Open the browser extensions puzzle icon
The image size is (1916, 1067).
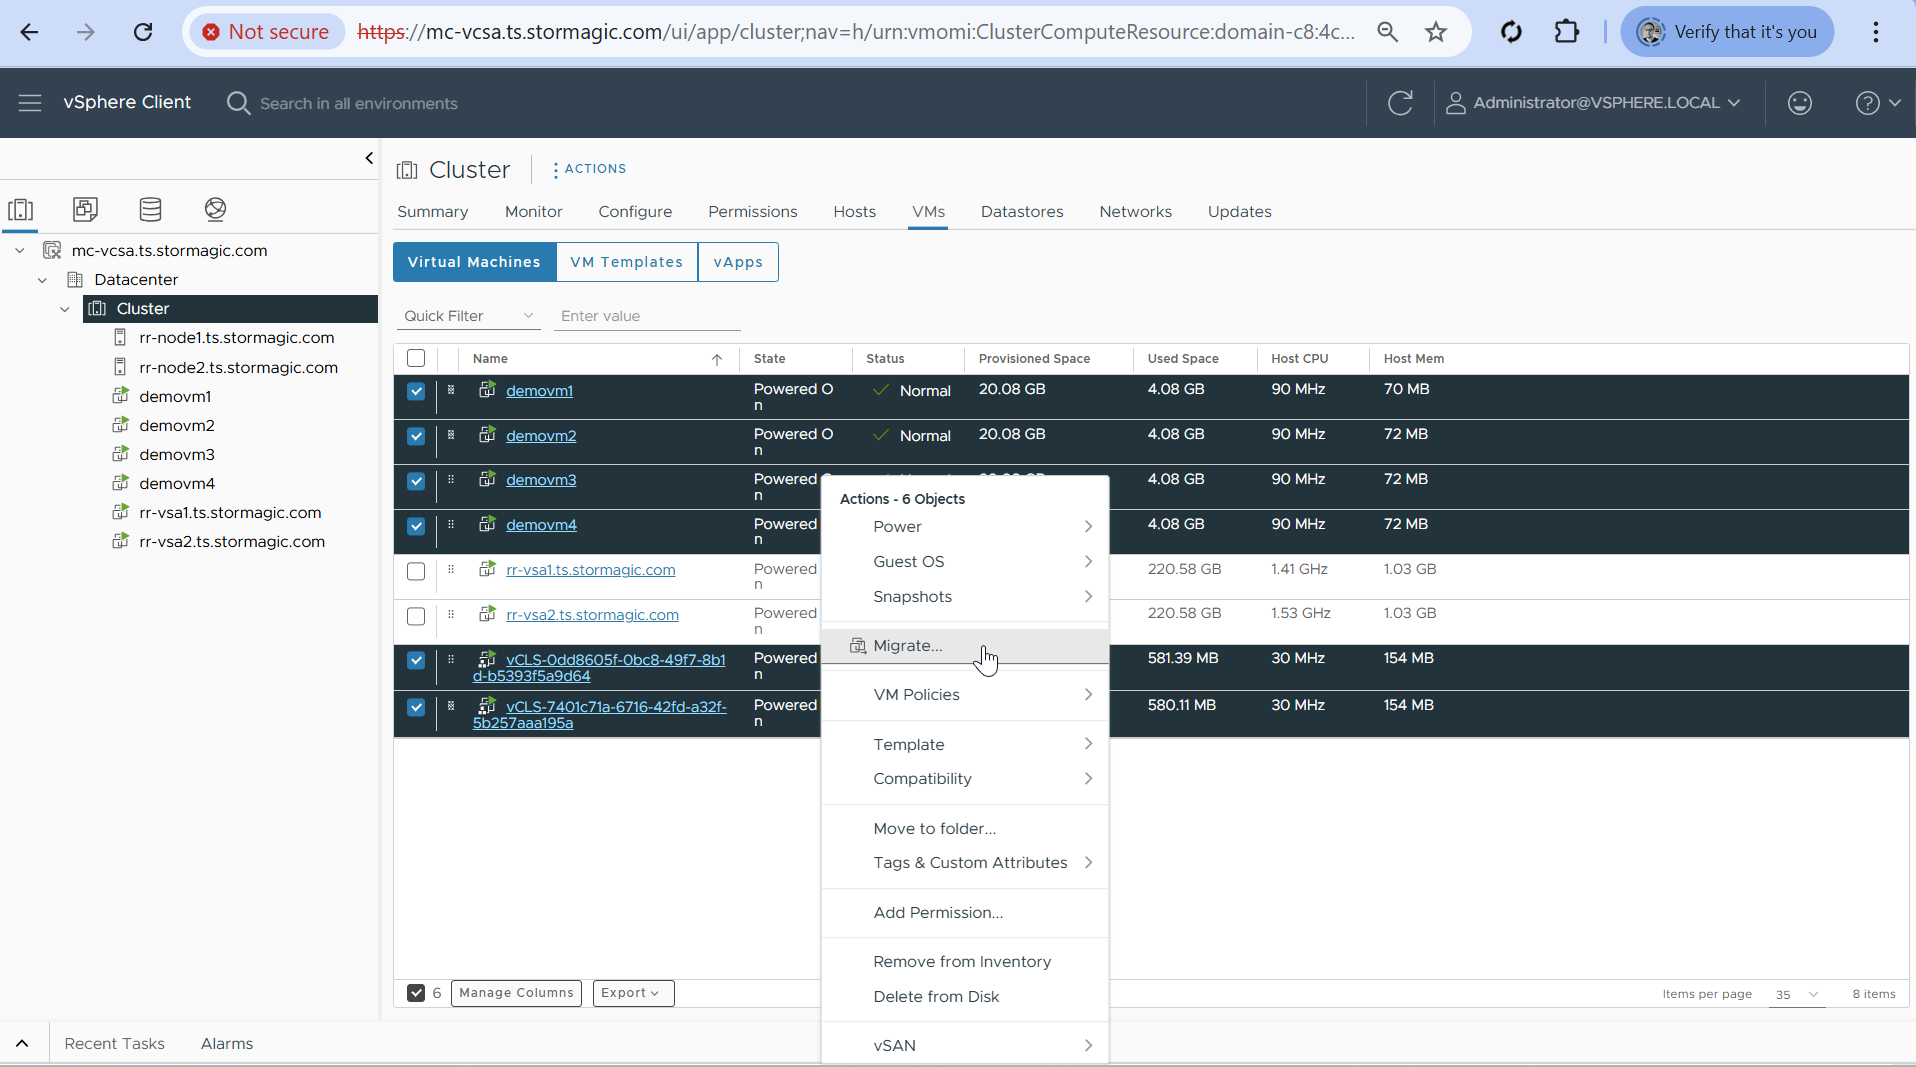click(x=1567, y=32)
